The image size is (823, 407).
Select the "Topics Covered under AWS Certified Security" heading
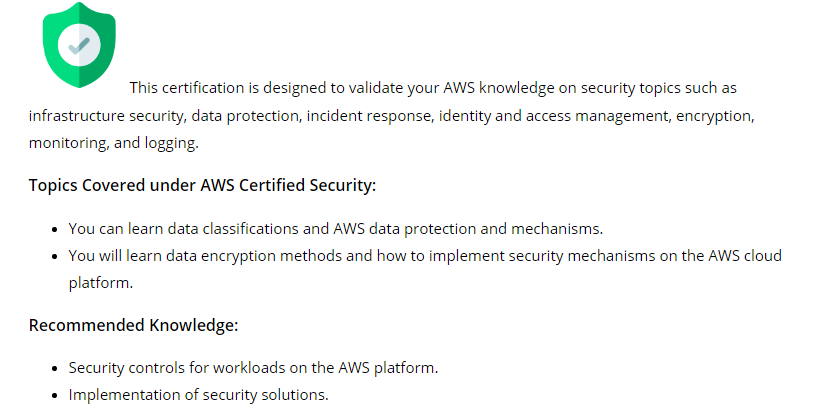202,186
